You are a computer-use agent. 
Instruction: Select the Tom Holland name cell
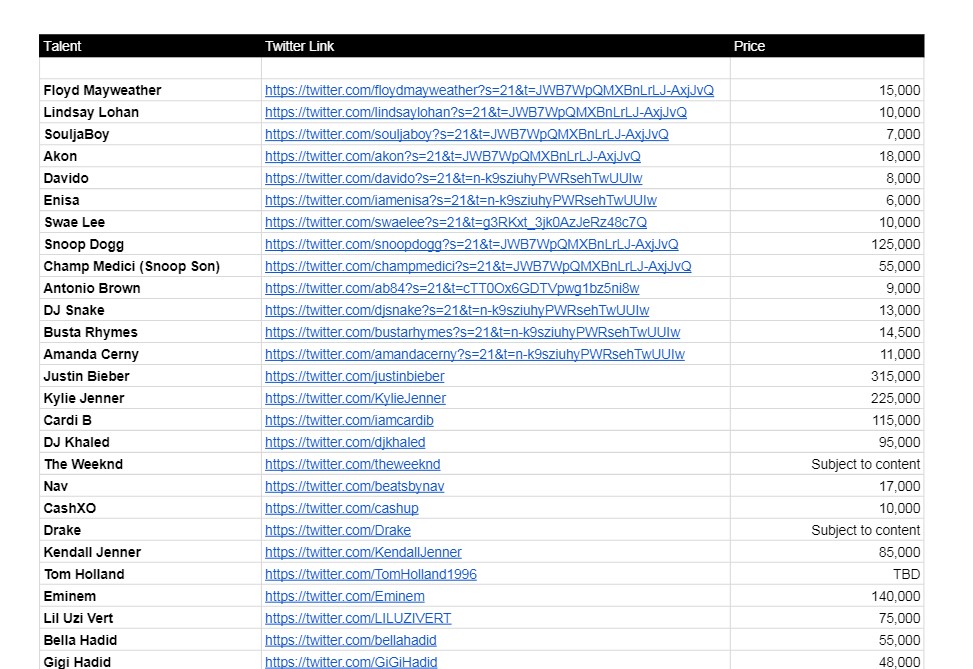click(x=151, y=575)
